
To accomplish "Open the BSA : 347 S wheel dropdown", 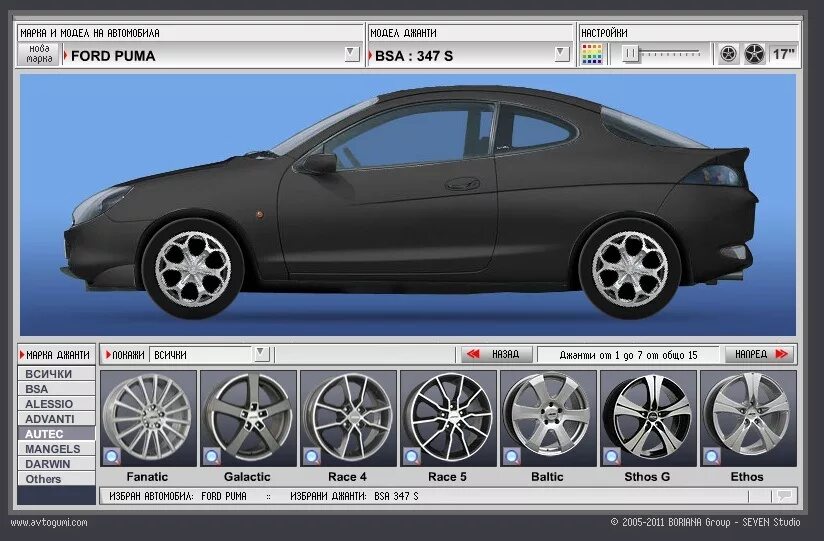I will [562, 54].
